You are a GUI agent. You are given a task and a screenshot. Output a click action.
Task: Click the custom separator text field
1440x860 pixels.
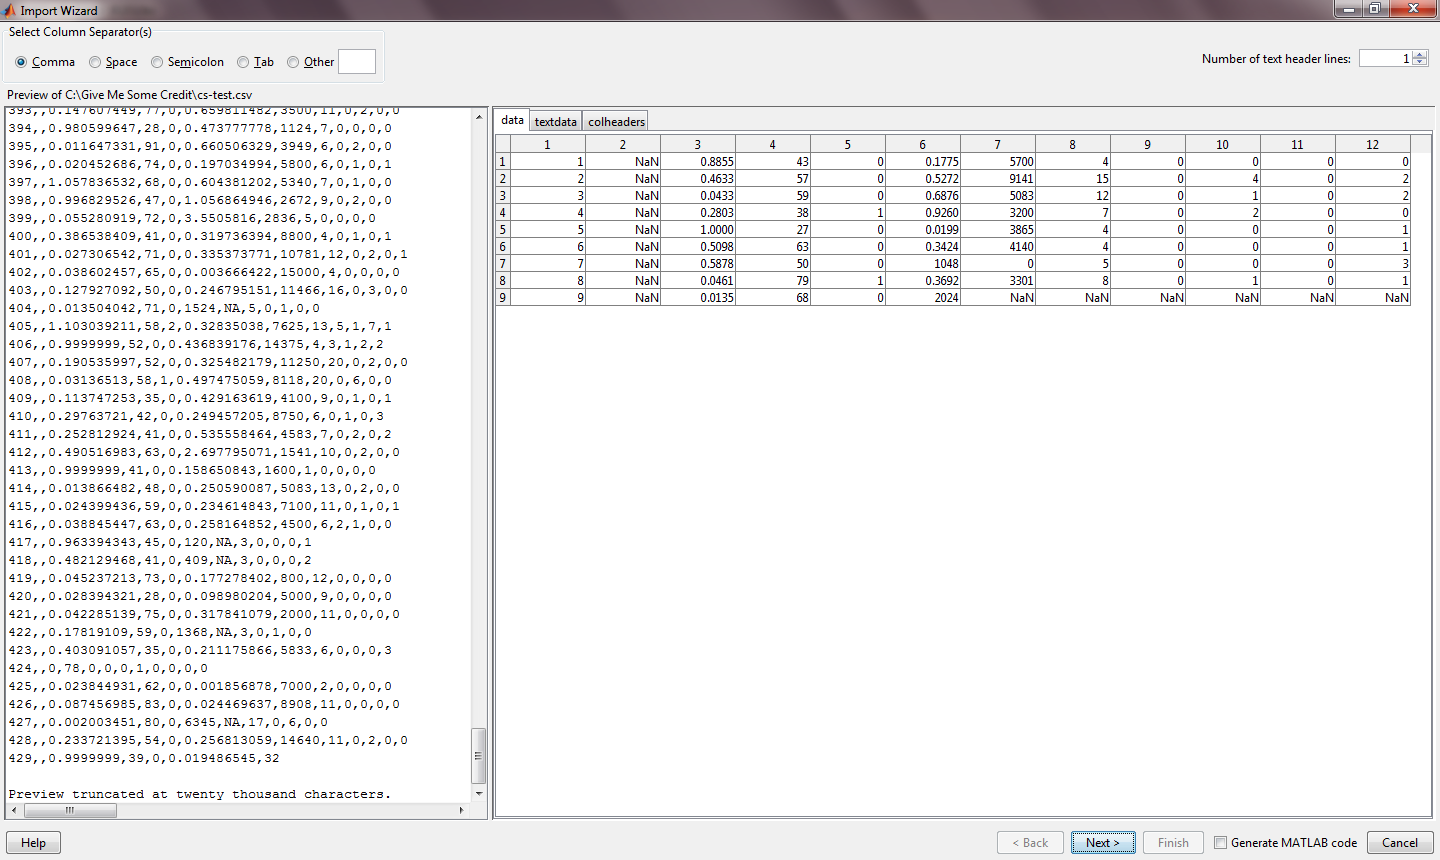pos(357,62)
